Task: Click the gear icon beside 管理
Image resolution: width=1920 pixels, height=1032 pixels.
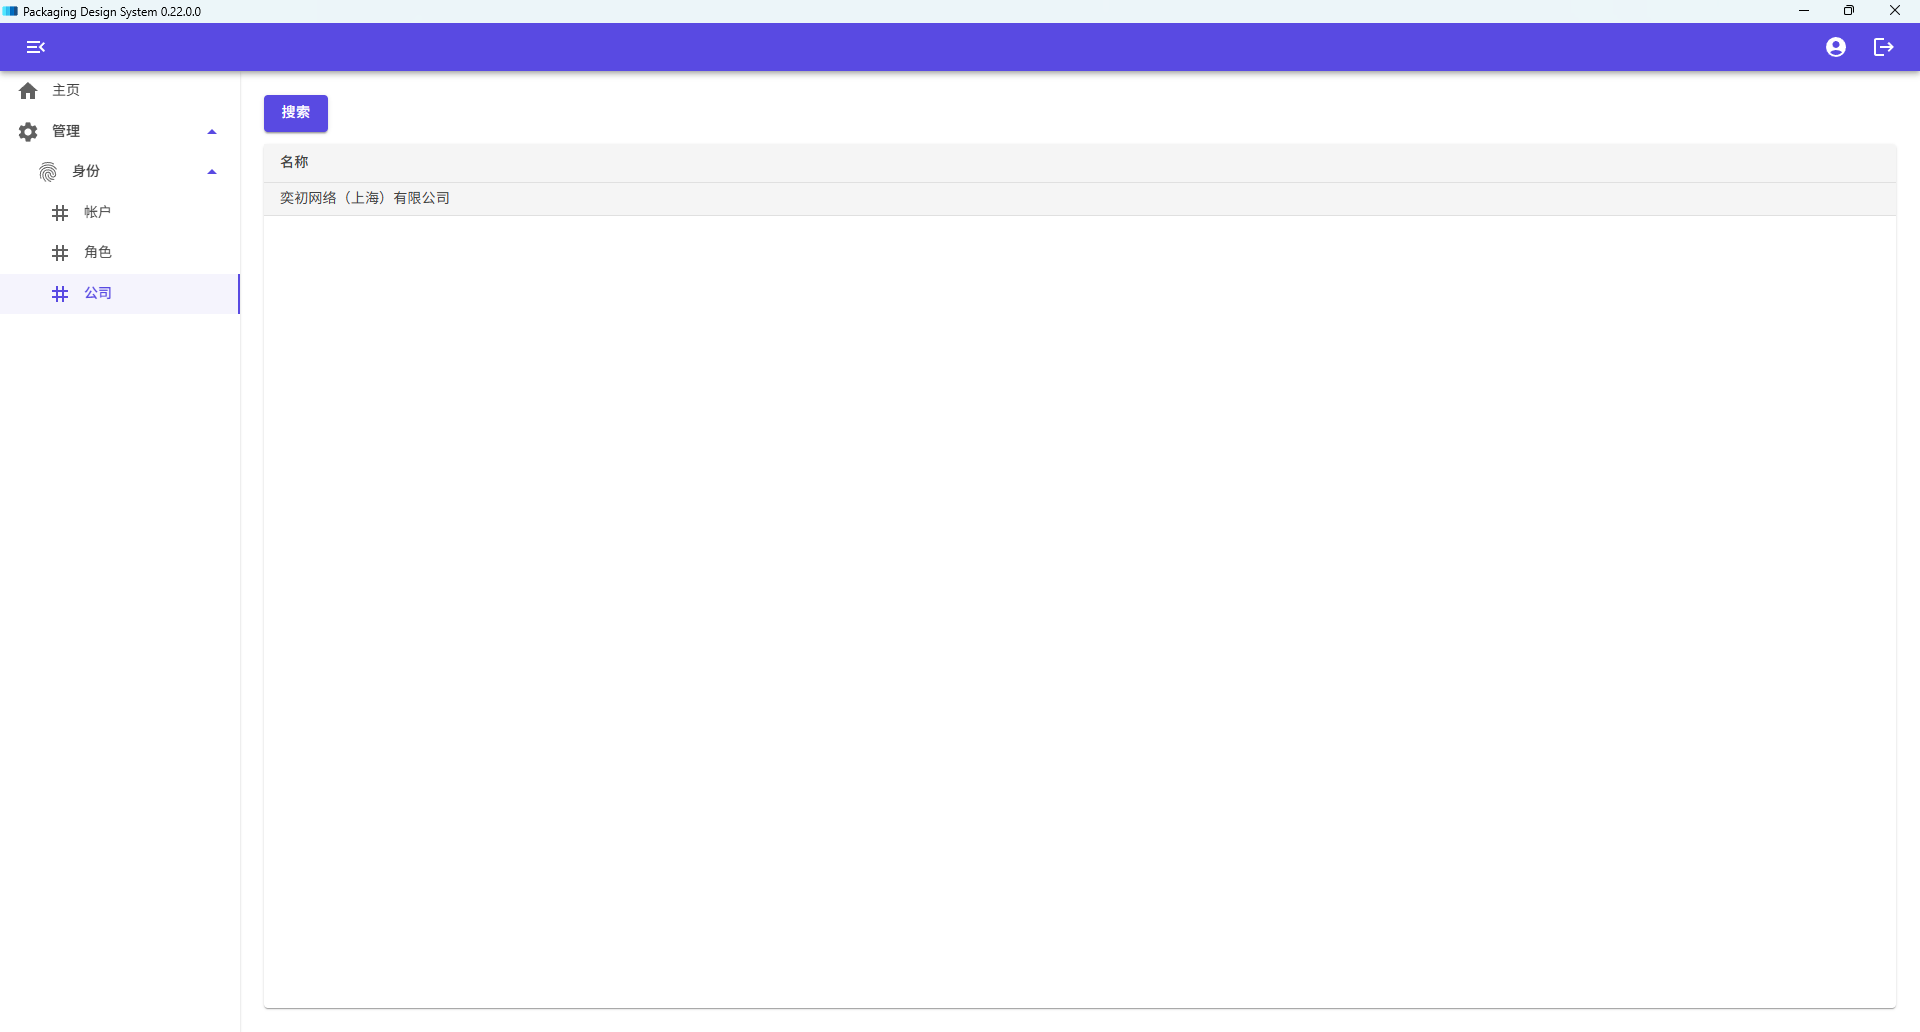Action: pos(28,132)
